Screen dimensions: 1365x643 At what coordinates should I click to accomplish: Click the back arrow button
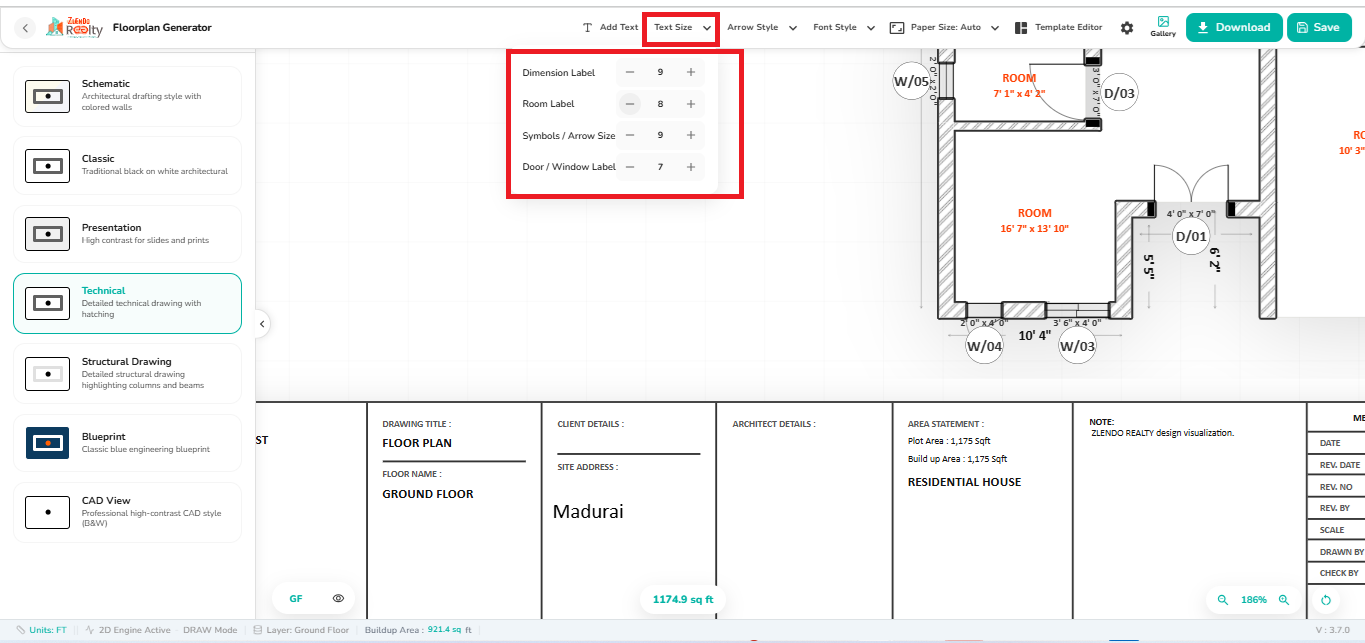pos(26,28)
